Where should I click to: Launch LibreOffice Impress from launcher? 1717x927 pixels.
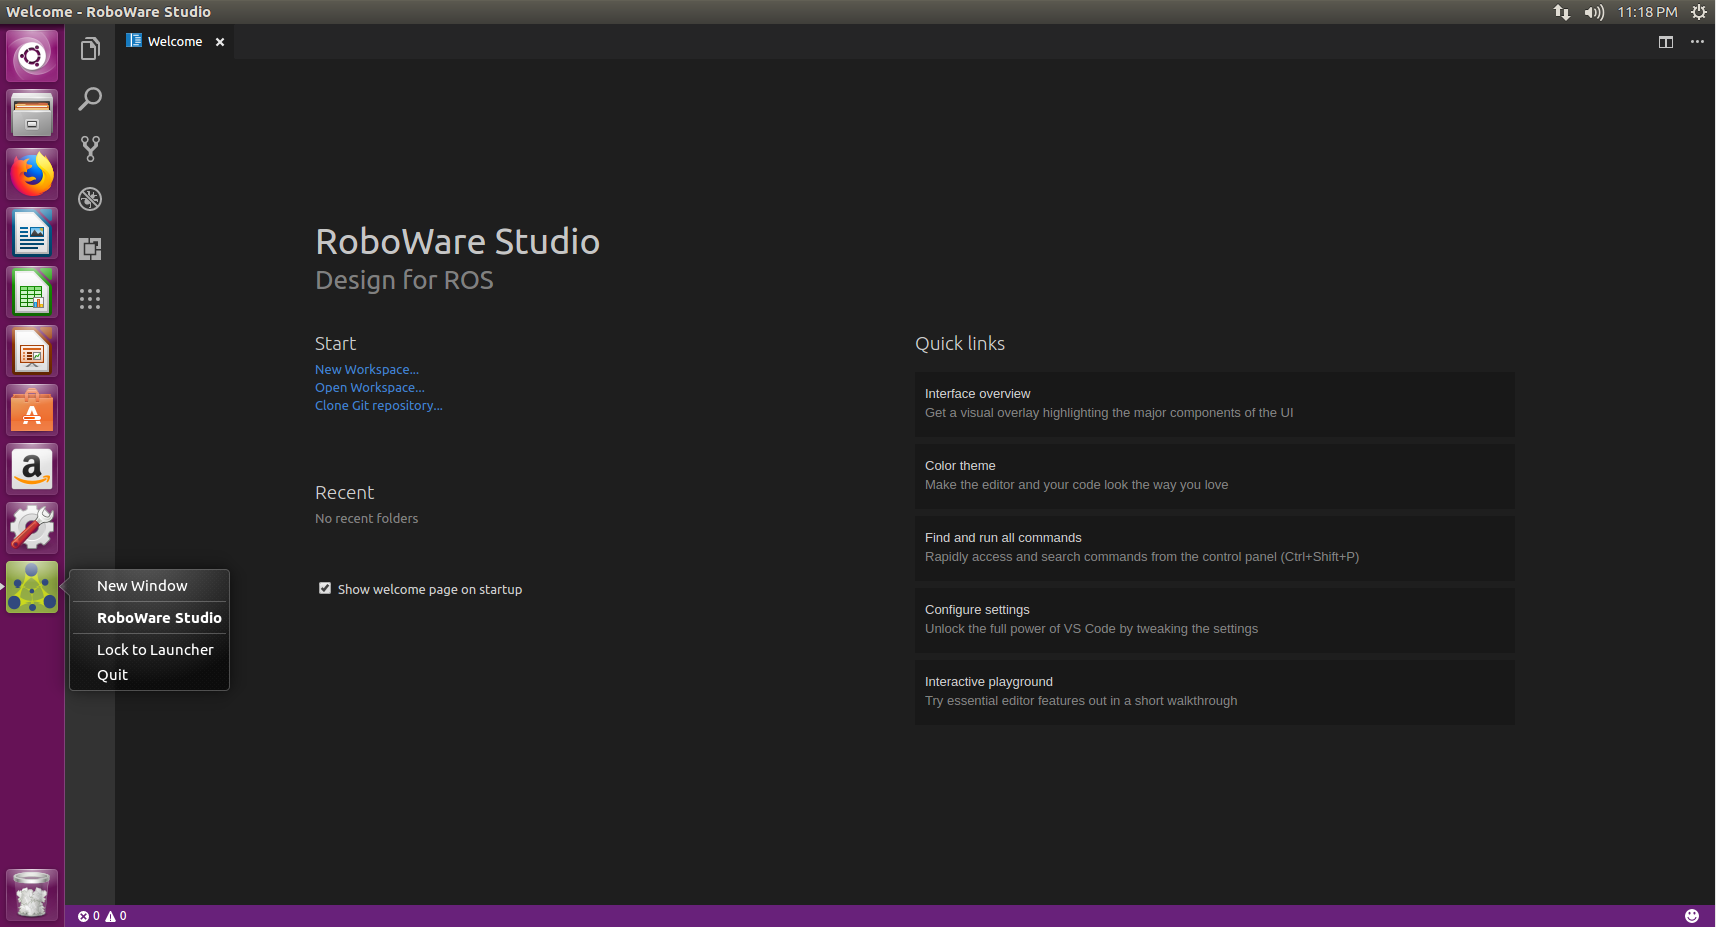click(x=32, y=351)
